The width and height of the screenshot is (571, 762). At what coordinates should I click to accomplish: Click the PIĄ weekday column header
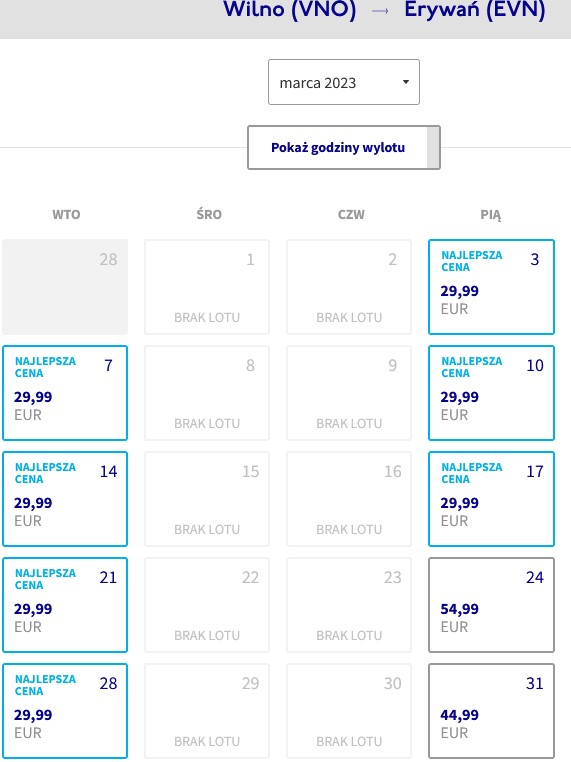pos(491,215)
